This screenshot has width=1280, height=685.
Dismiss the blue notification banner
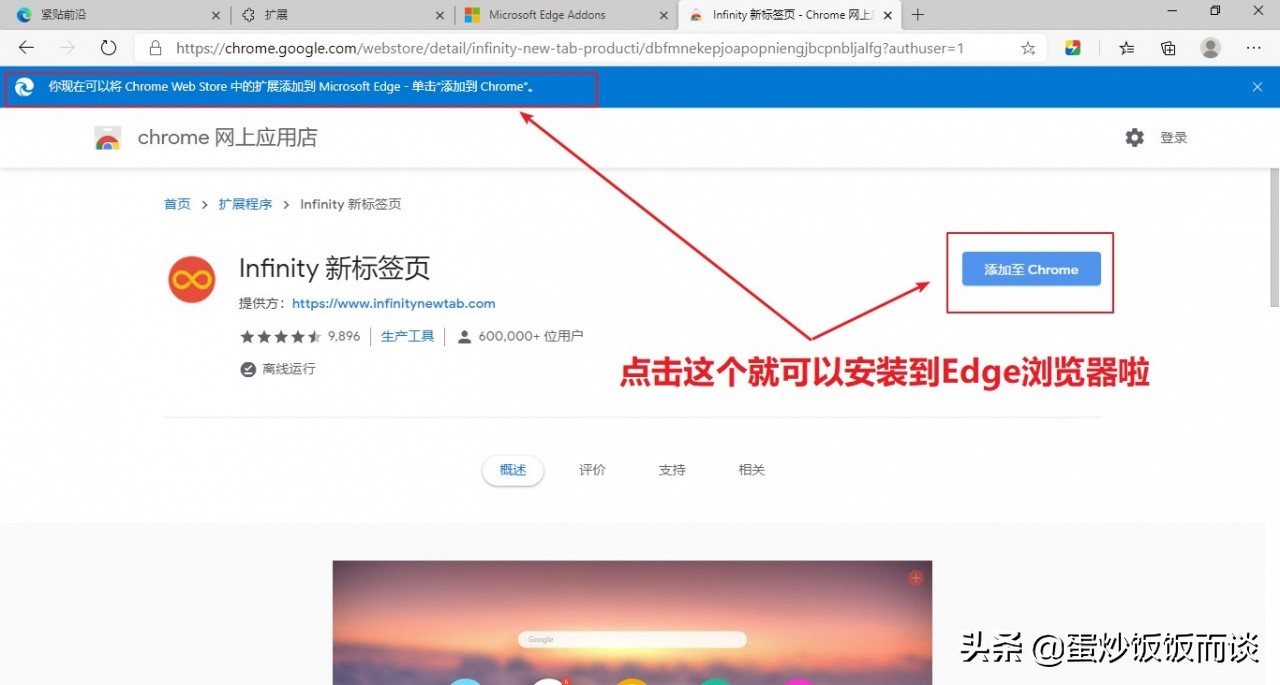click(1257, 87)
